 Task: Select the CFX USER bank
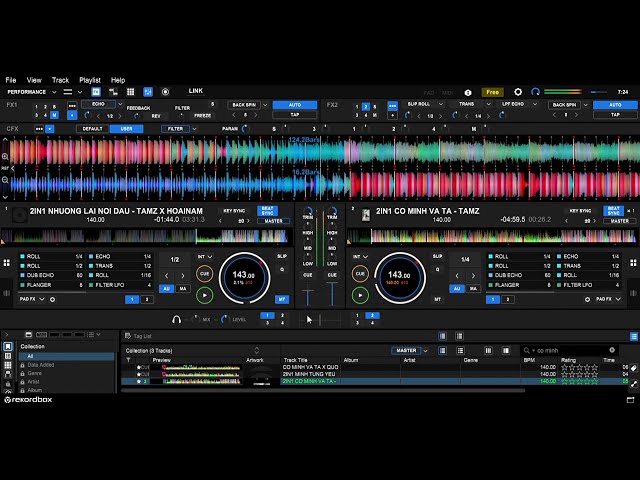[127, 129]
